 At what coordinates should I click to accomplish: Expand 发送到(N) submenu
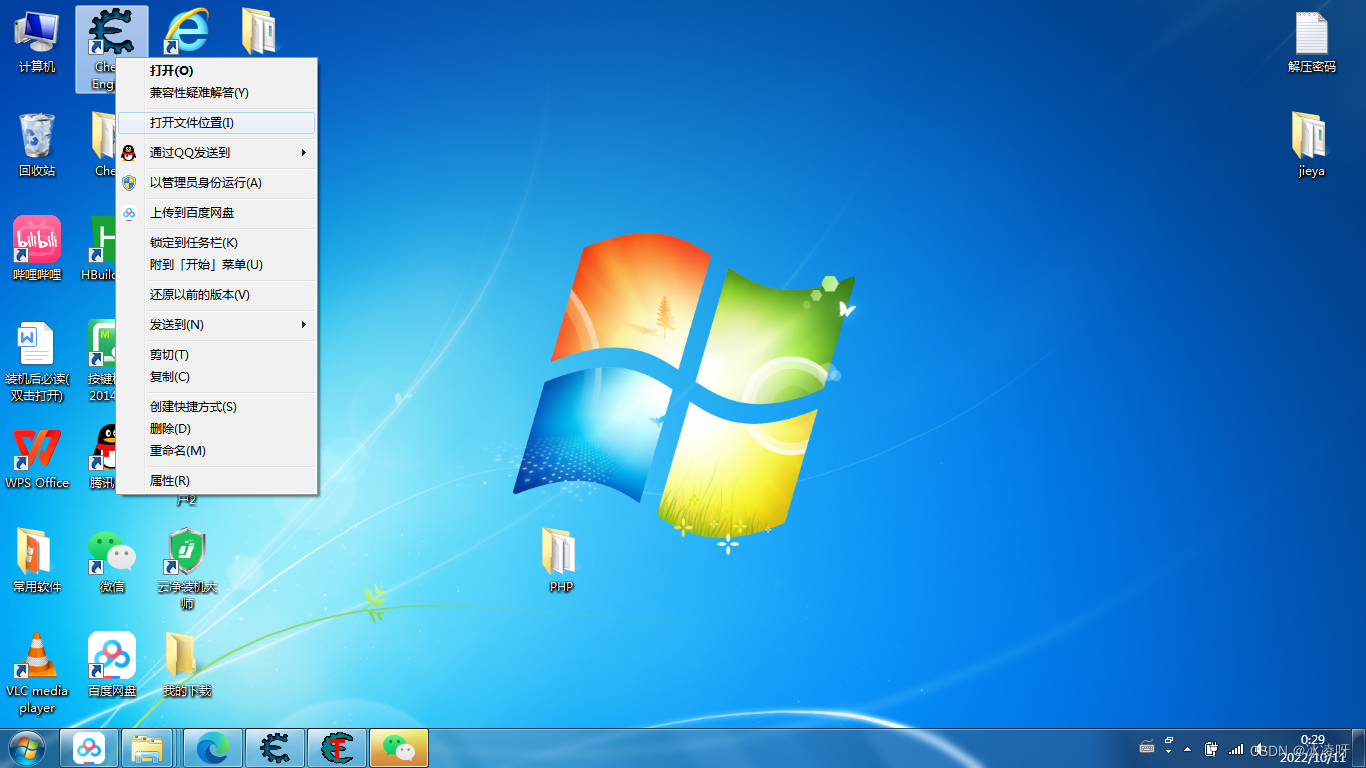pos(217,325)
